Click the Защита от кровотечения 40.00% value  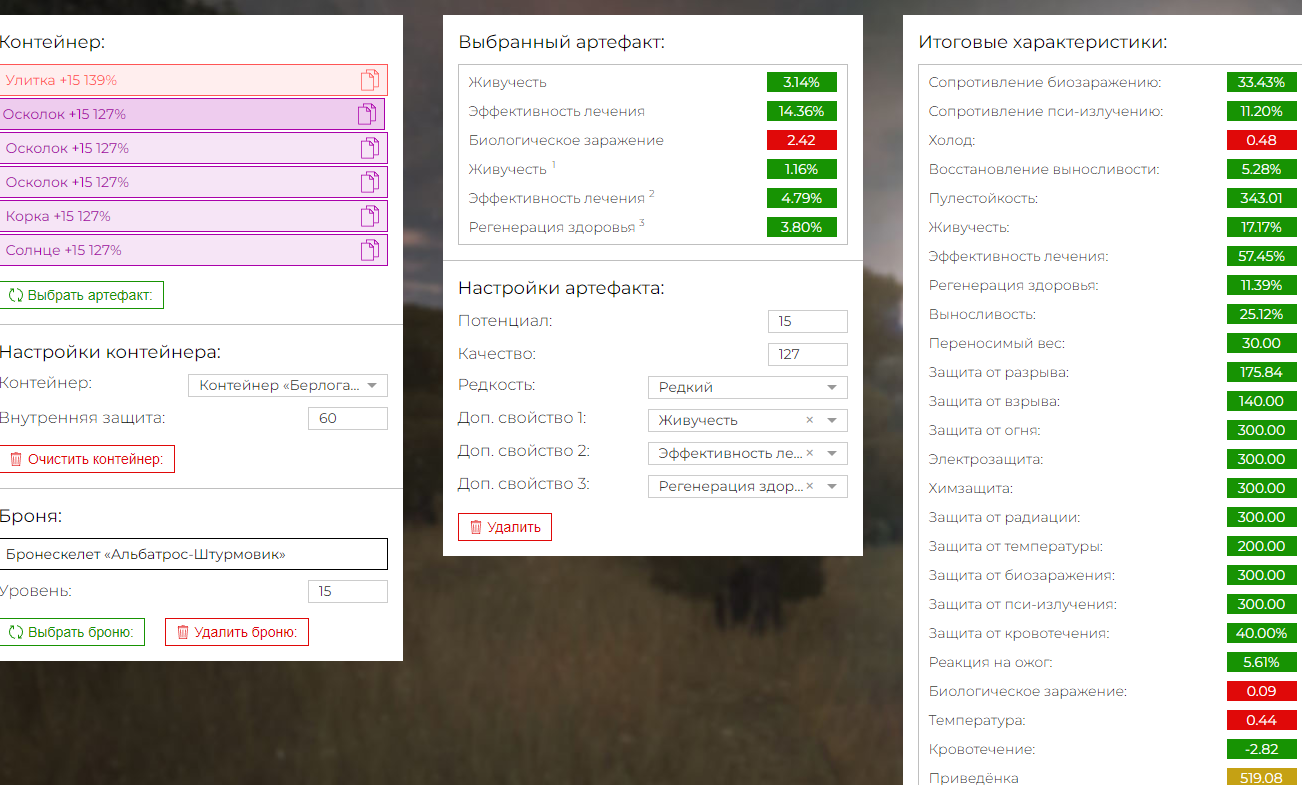coord(1262,634)
